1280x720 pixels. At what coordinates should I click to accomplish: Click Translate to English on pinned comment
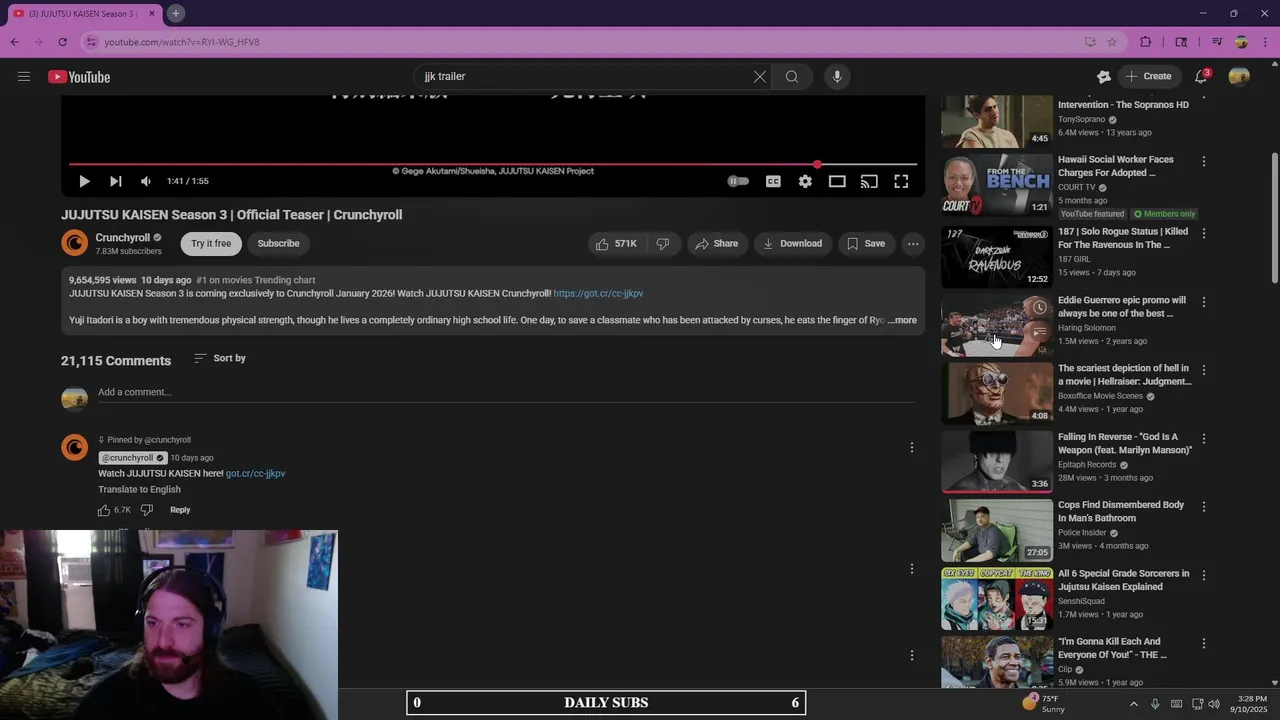139,490
